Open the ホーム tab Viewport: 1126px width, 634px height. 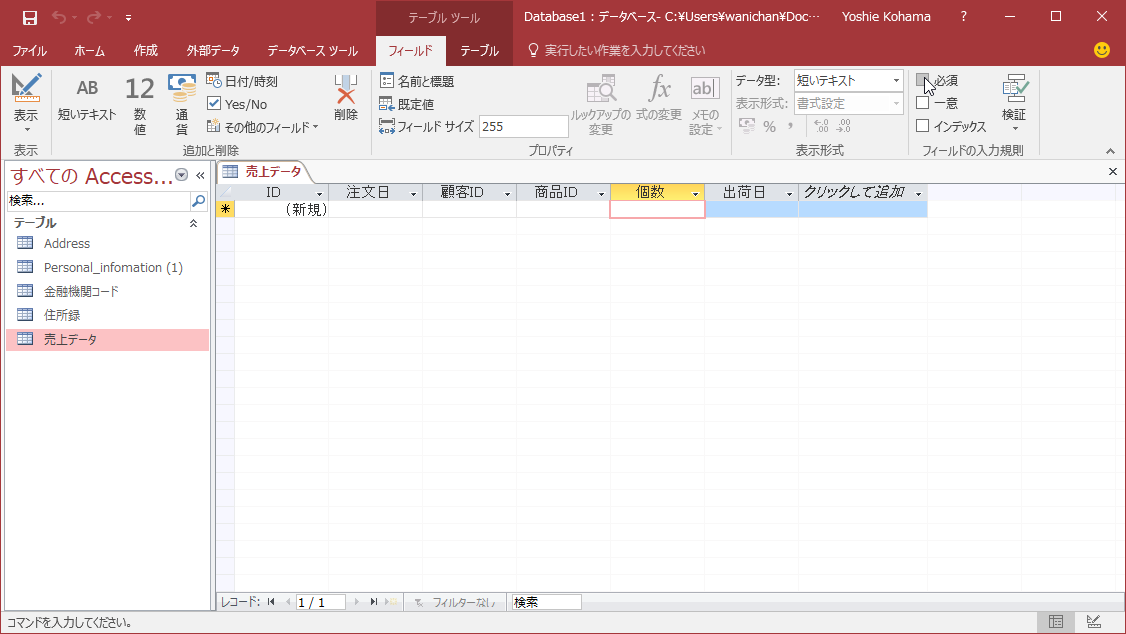pos(89,50)
